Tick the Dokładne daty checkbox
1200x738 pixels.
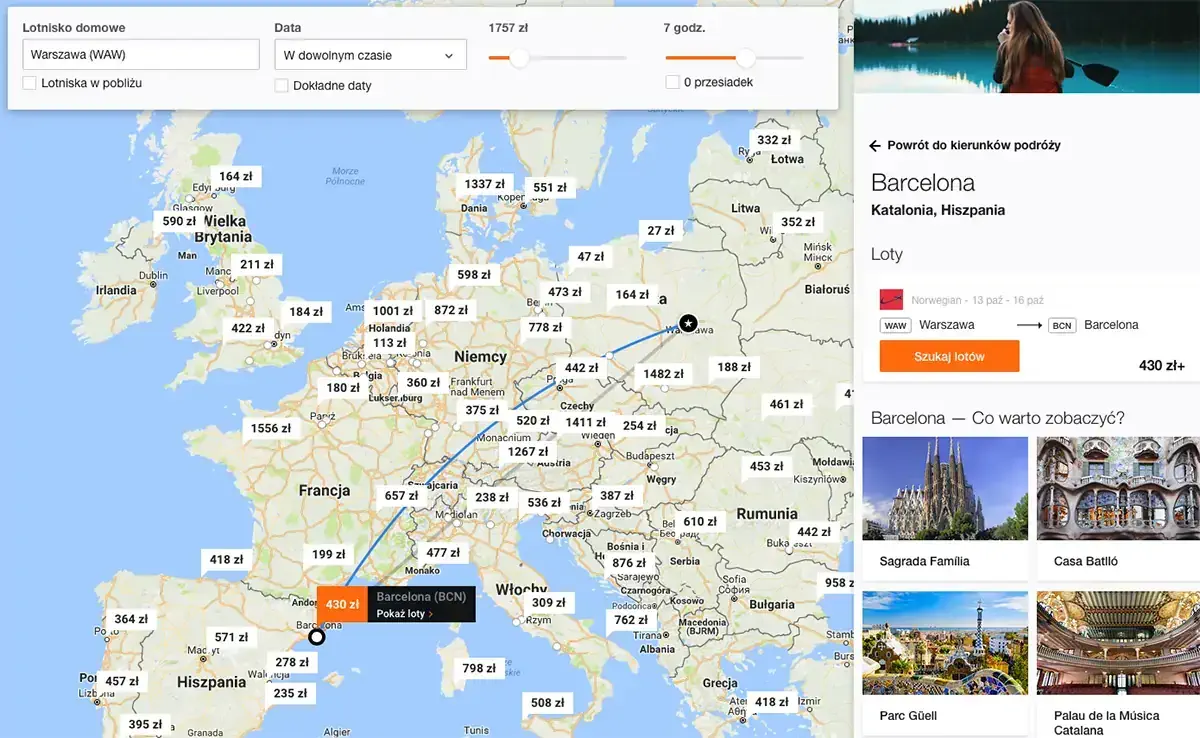click(282, 86)
